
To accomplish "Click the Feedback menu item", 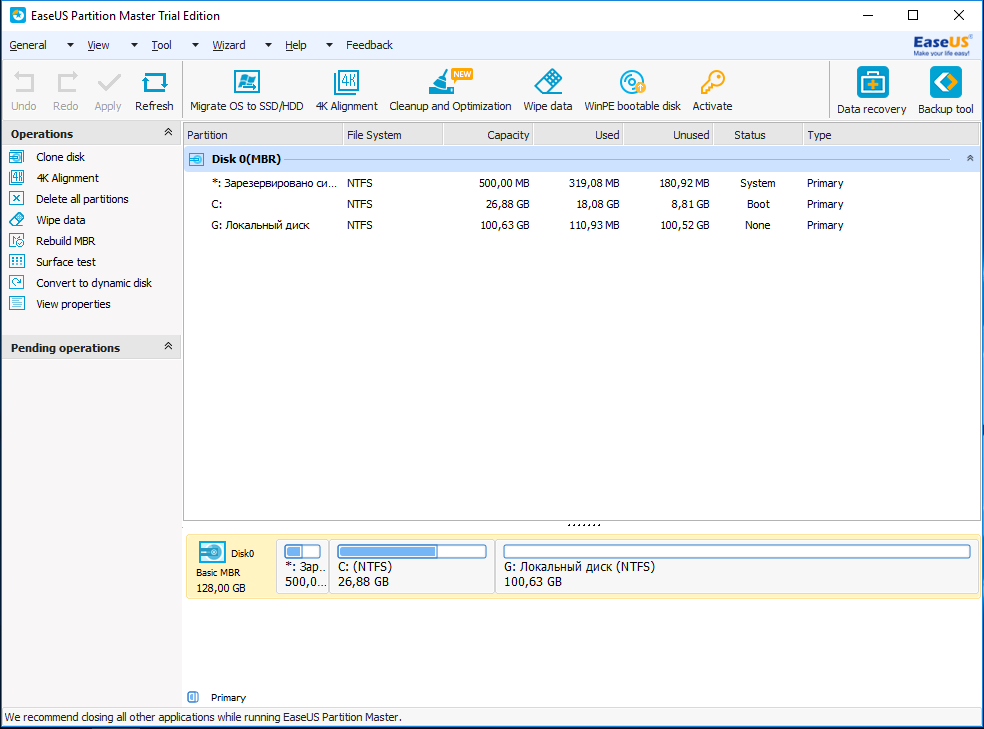I will (369, 45).
